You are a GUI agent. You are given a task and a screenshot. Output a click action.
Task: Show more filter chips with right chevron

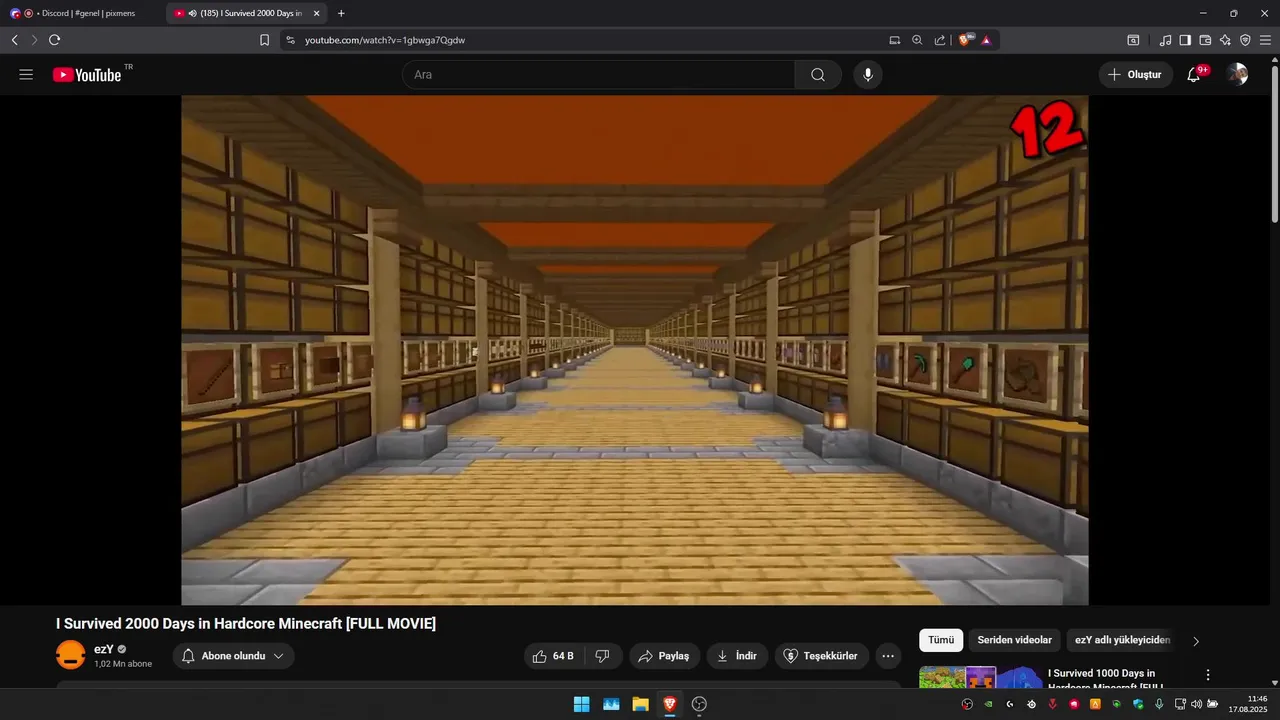[1196, 641]
